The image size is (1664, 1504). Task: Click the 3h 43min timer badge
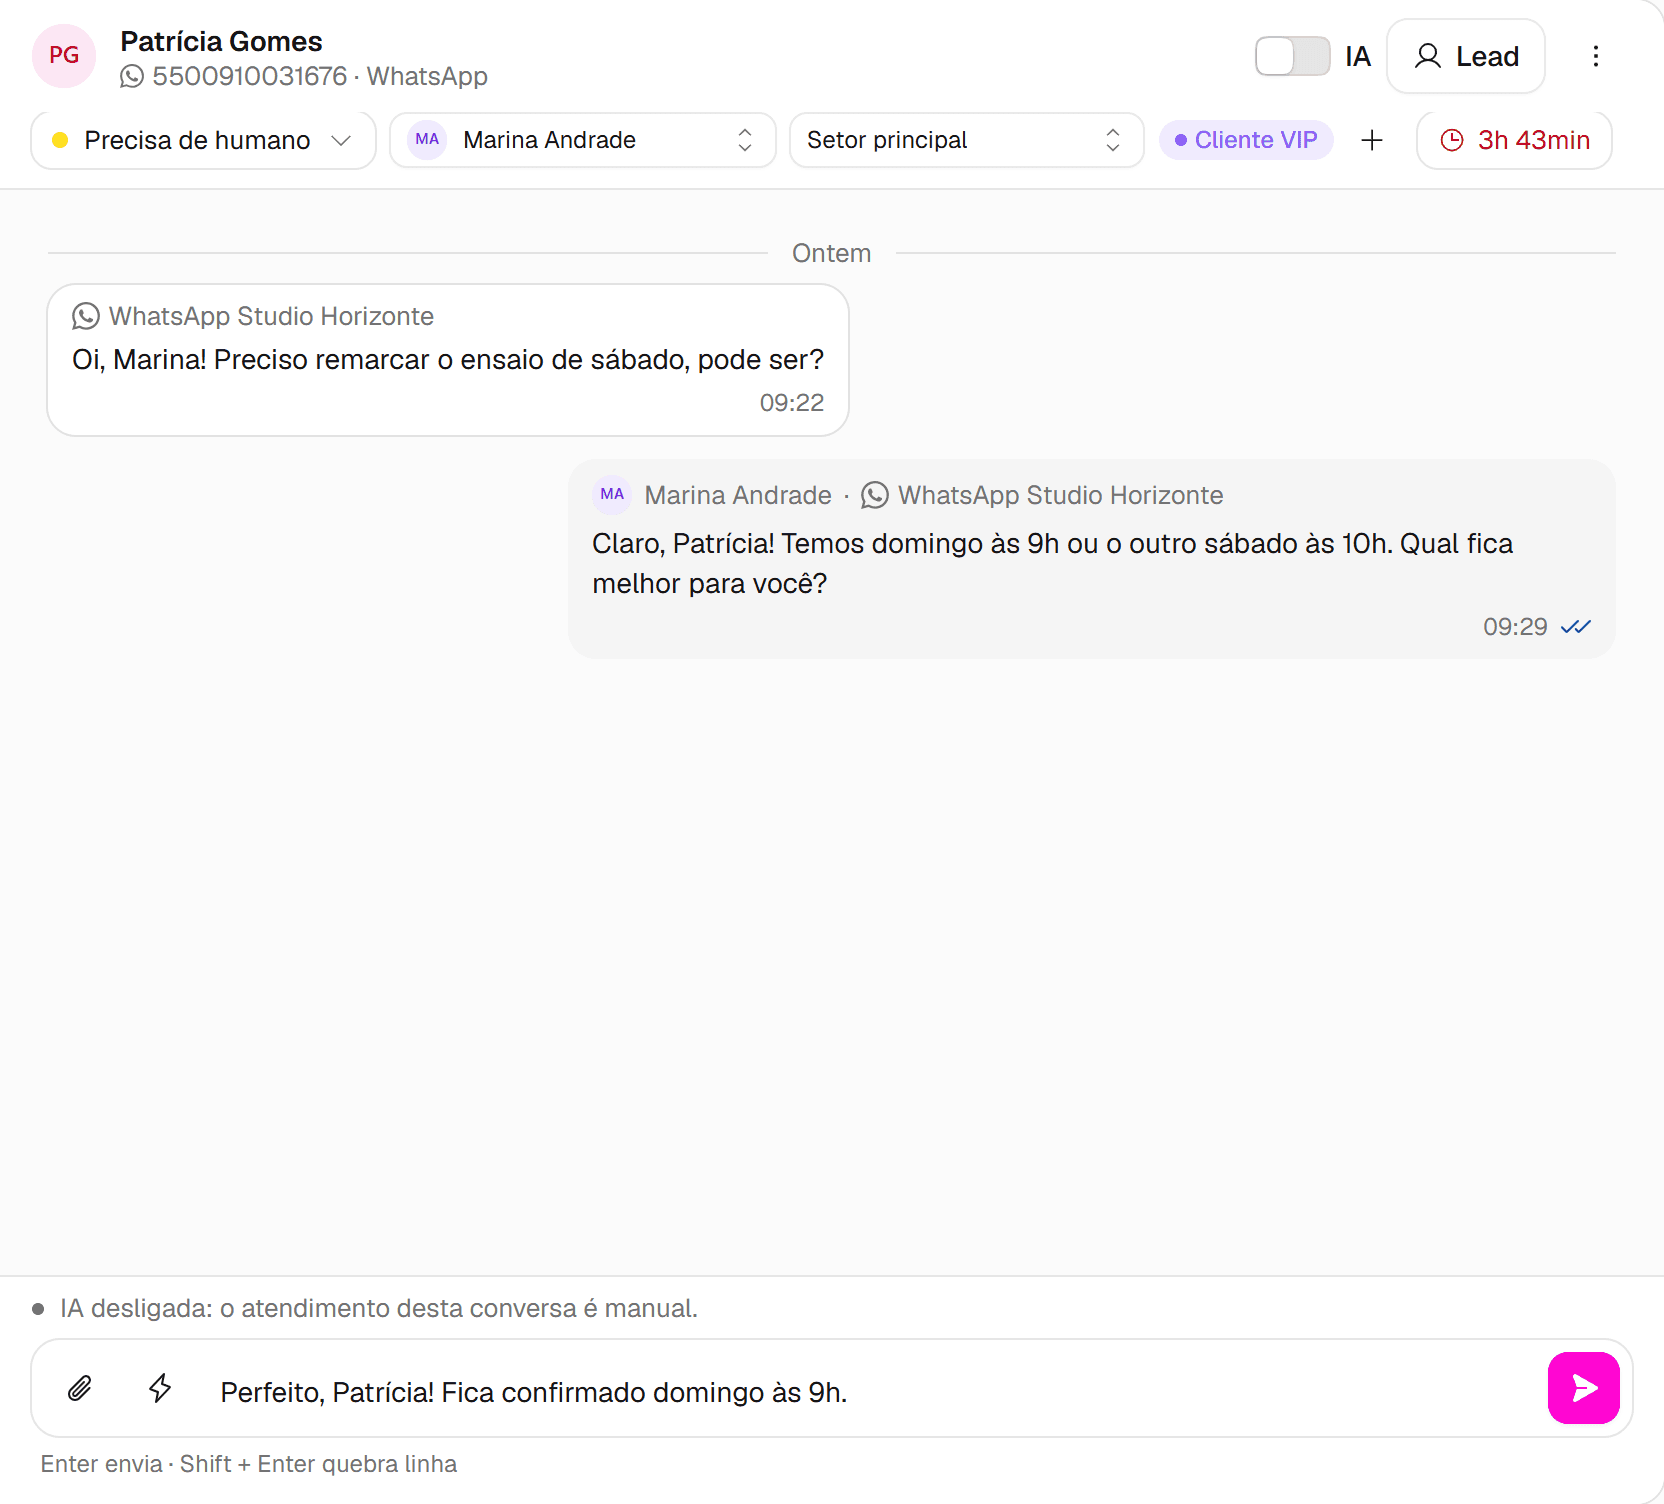(x=1514, y=140)
